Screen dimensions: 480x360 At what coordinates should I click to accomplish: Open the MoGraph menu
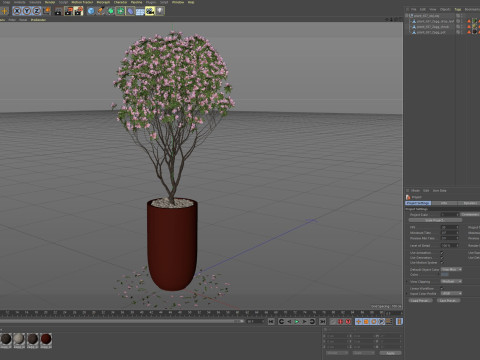coord(103,2)
